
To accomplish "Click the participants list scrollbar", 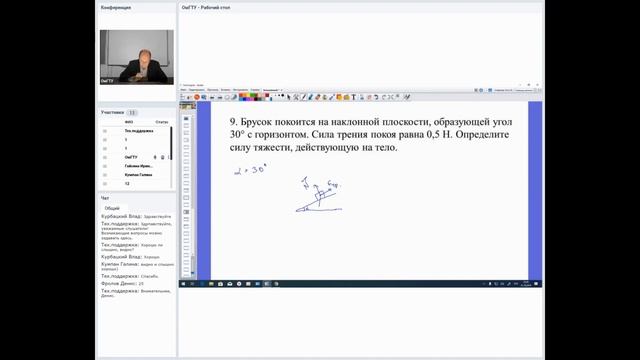I will [x=171, y=143].
